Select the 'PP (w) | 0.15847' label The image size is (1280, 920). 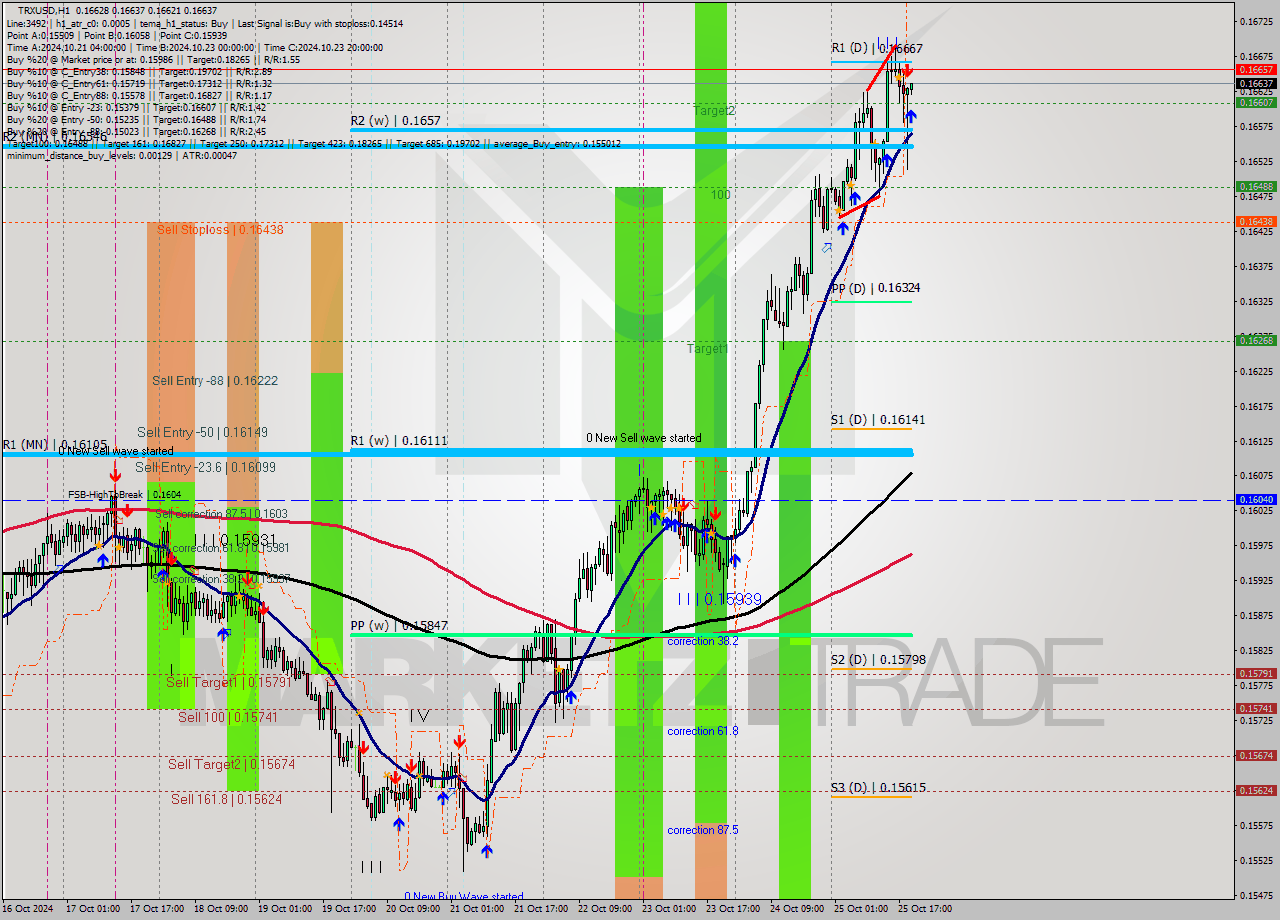point(399,626)
